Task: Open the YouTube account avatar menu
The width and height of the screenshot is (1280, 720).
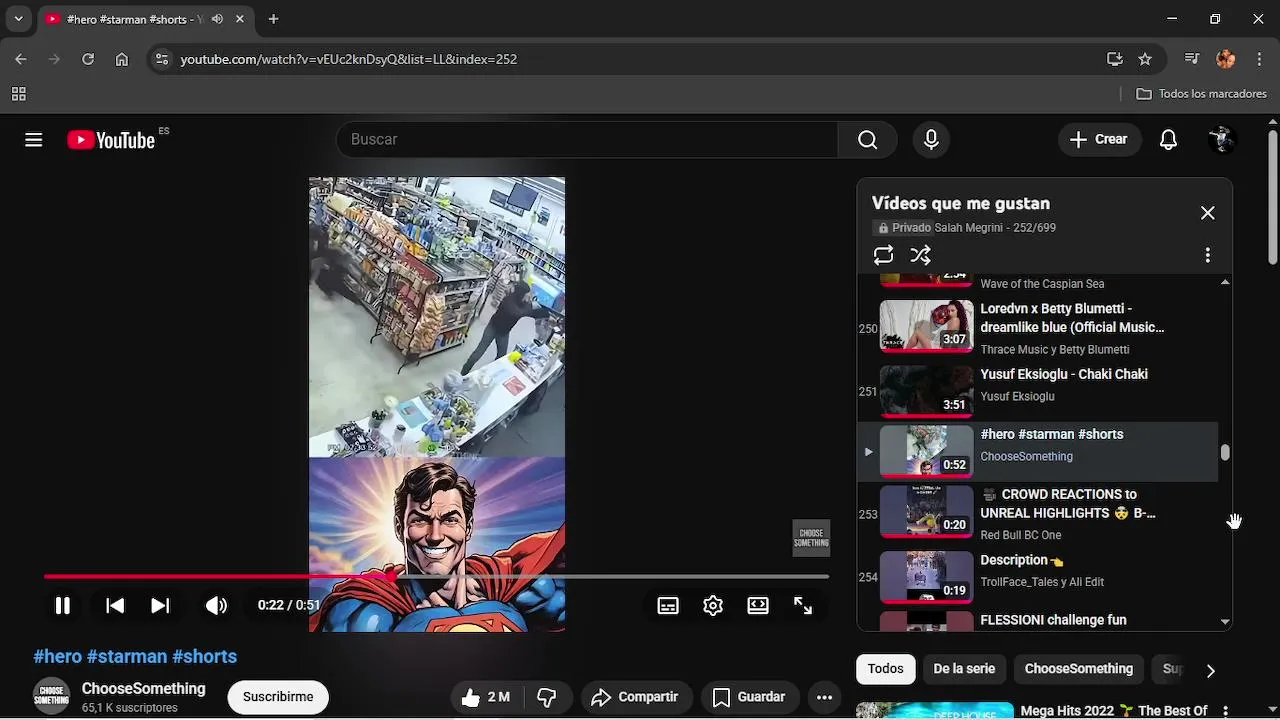Action: (x=1221, y=140)
